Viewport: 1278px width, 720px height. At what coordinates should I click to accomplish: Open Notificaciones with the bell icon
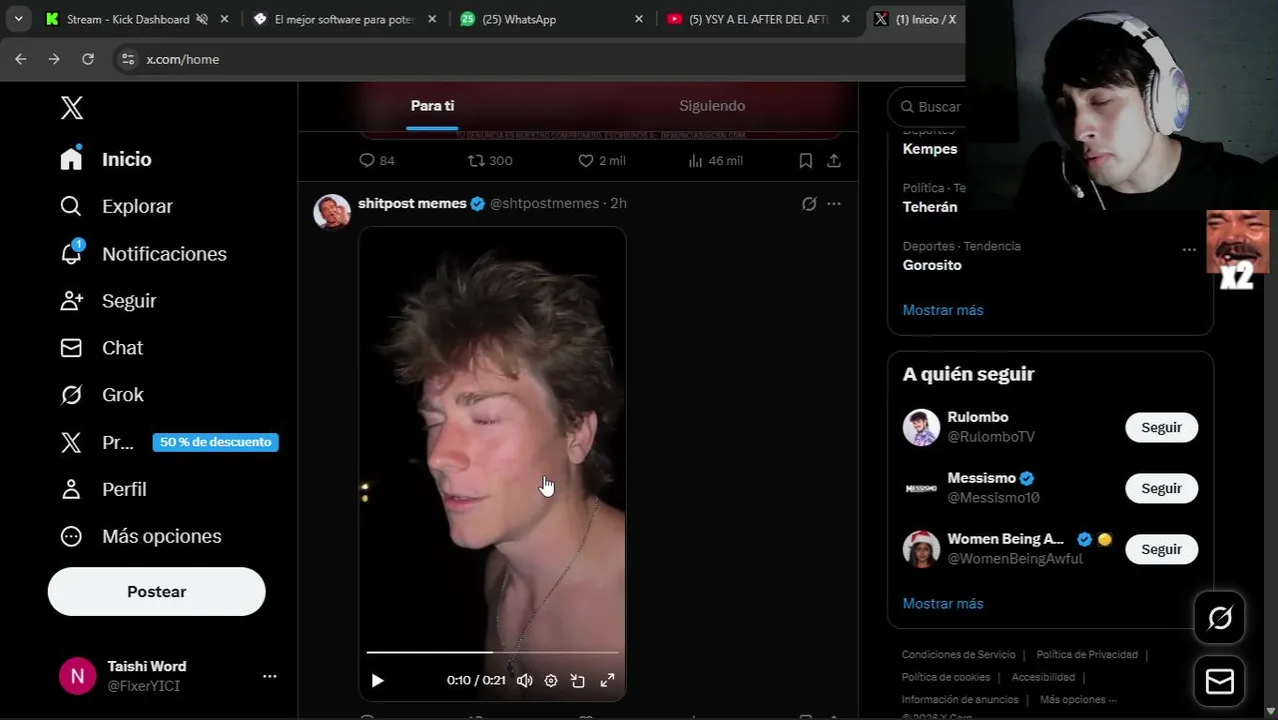tap(143, 254)
